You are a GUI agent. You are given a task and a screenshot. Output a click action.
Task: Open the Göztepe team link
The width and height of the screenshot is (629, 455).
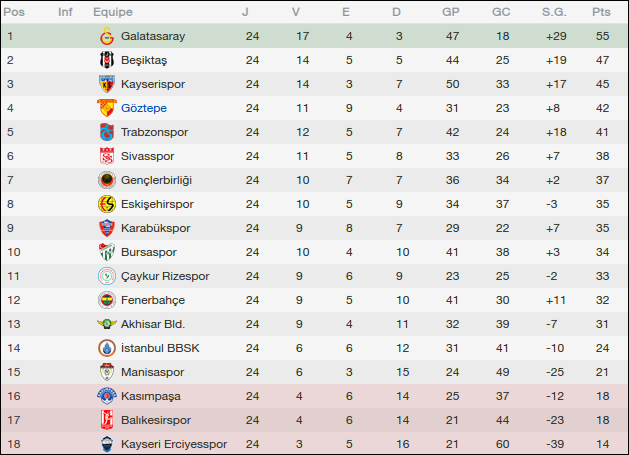point(144,108)
